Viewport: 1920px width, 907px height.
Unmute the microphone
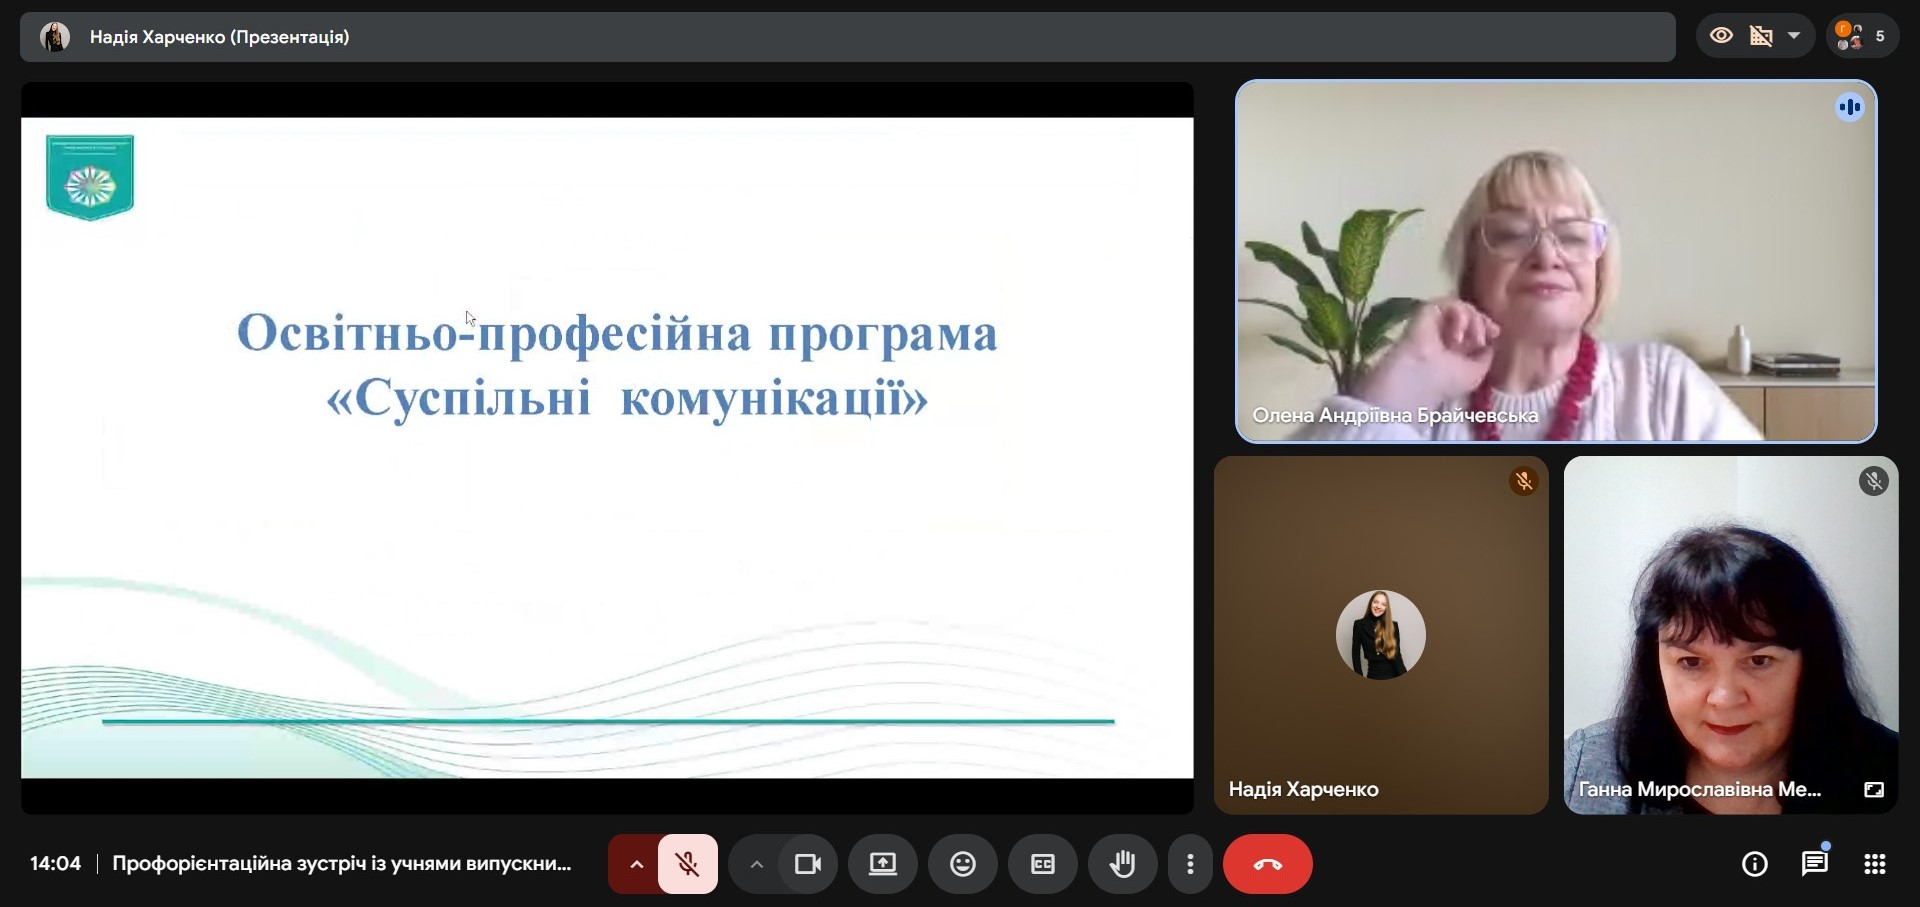click(x=687, y=864)
